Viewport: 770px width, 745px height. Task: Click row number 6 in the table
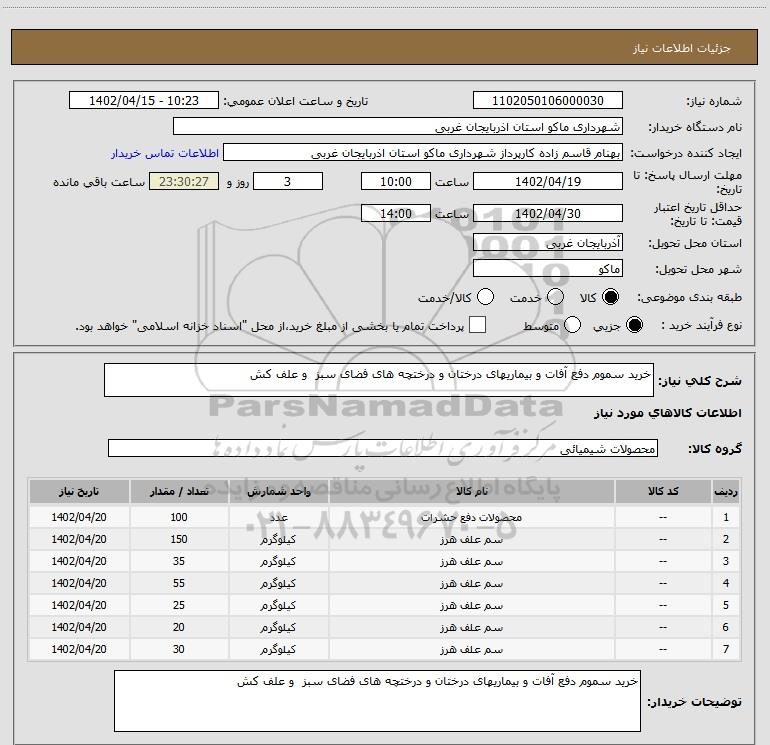(x=726, y=627)
